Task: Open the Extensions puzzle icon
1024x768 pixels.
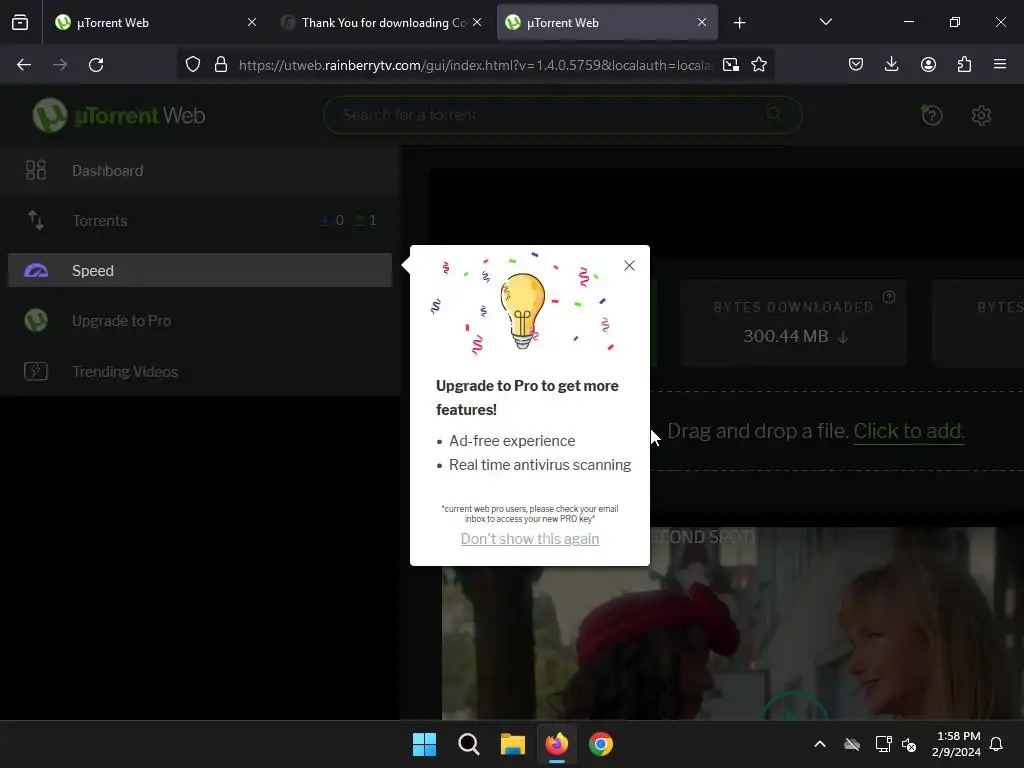Action: tap(964, 65)
